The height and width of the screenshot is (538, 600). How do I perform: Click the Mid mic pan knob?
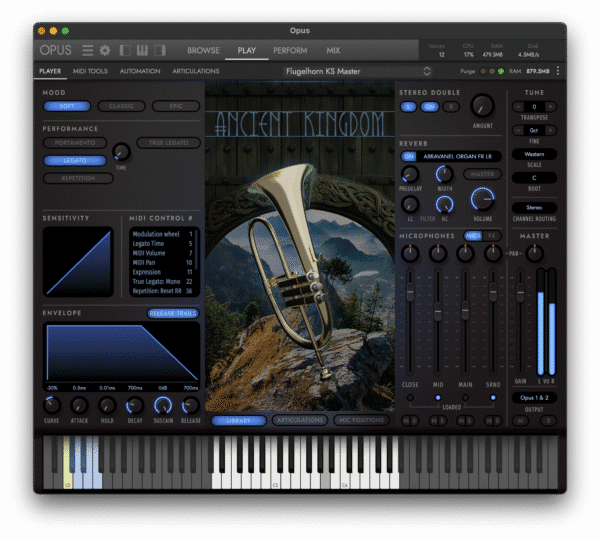click(x=438, y=253)
